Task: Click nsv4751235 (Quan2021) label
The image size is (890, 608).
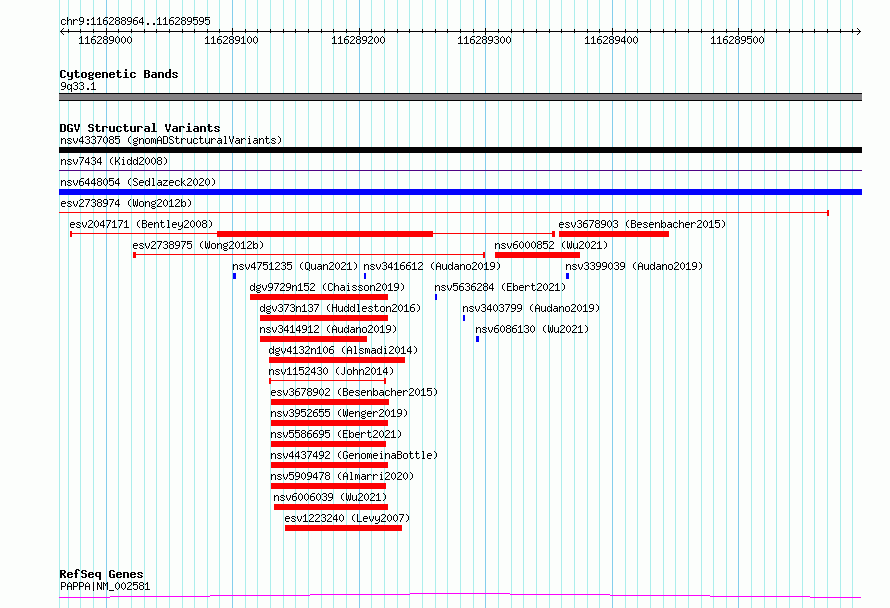Action: (x=295, y=266)
